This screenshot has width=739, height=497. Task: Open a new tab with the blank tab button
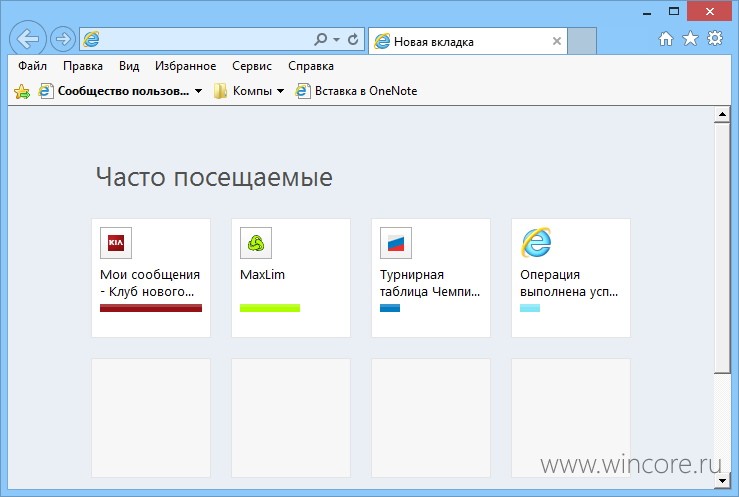pos(582,41)
